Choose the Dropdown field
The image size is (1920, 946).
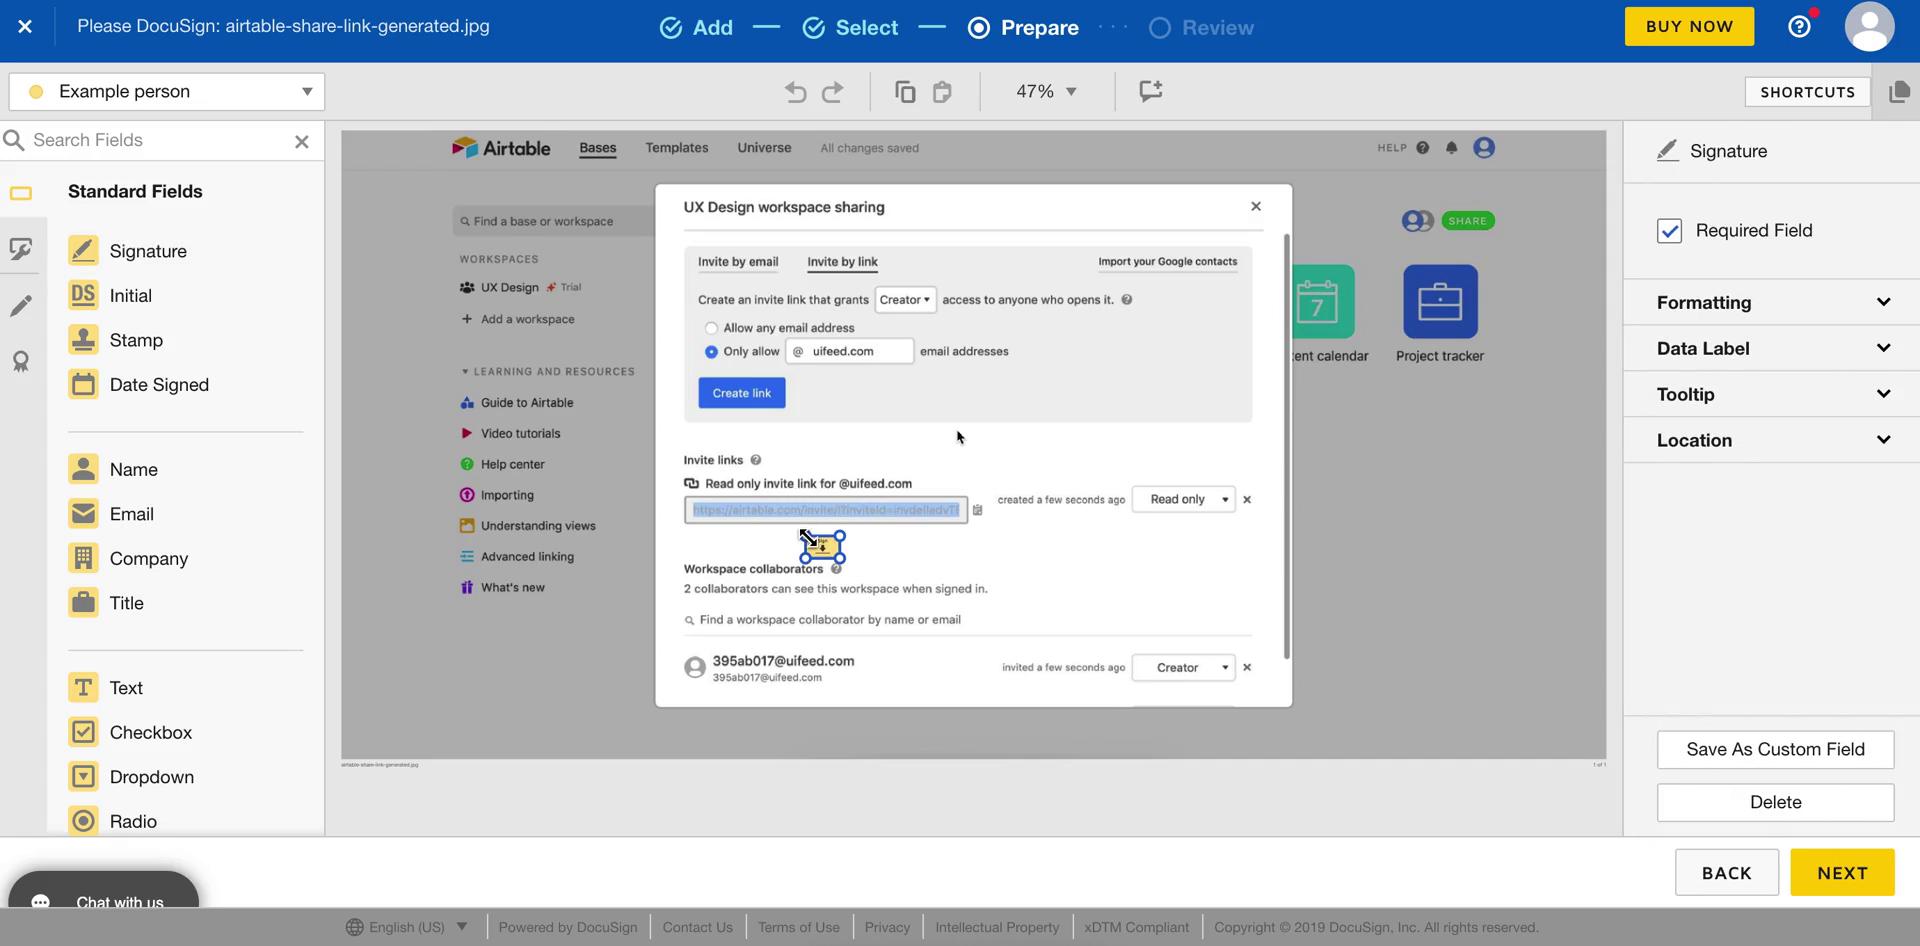click(131, 777)
